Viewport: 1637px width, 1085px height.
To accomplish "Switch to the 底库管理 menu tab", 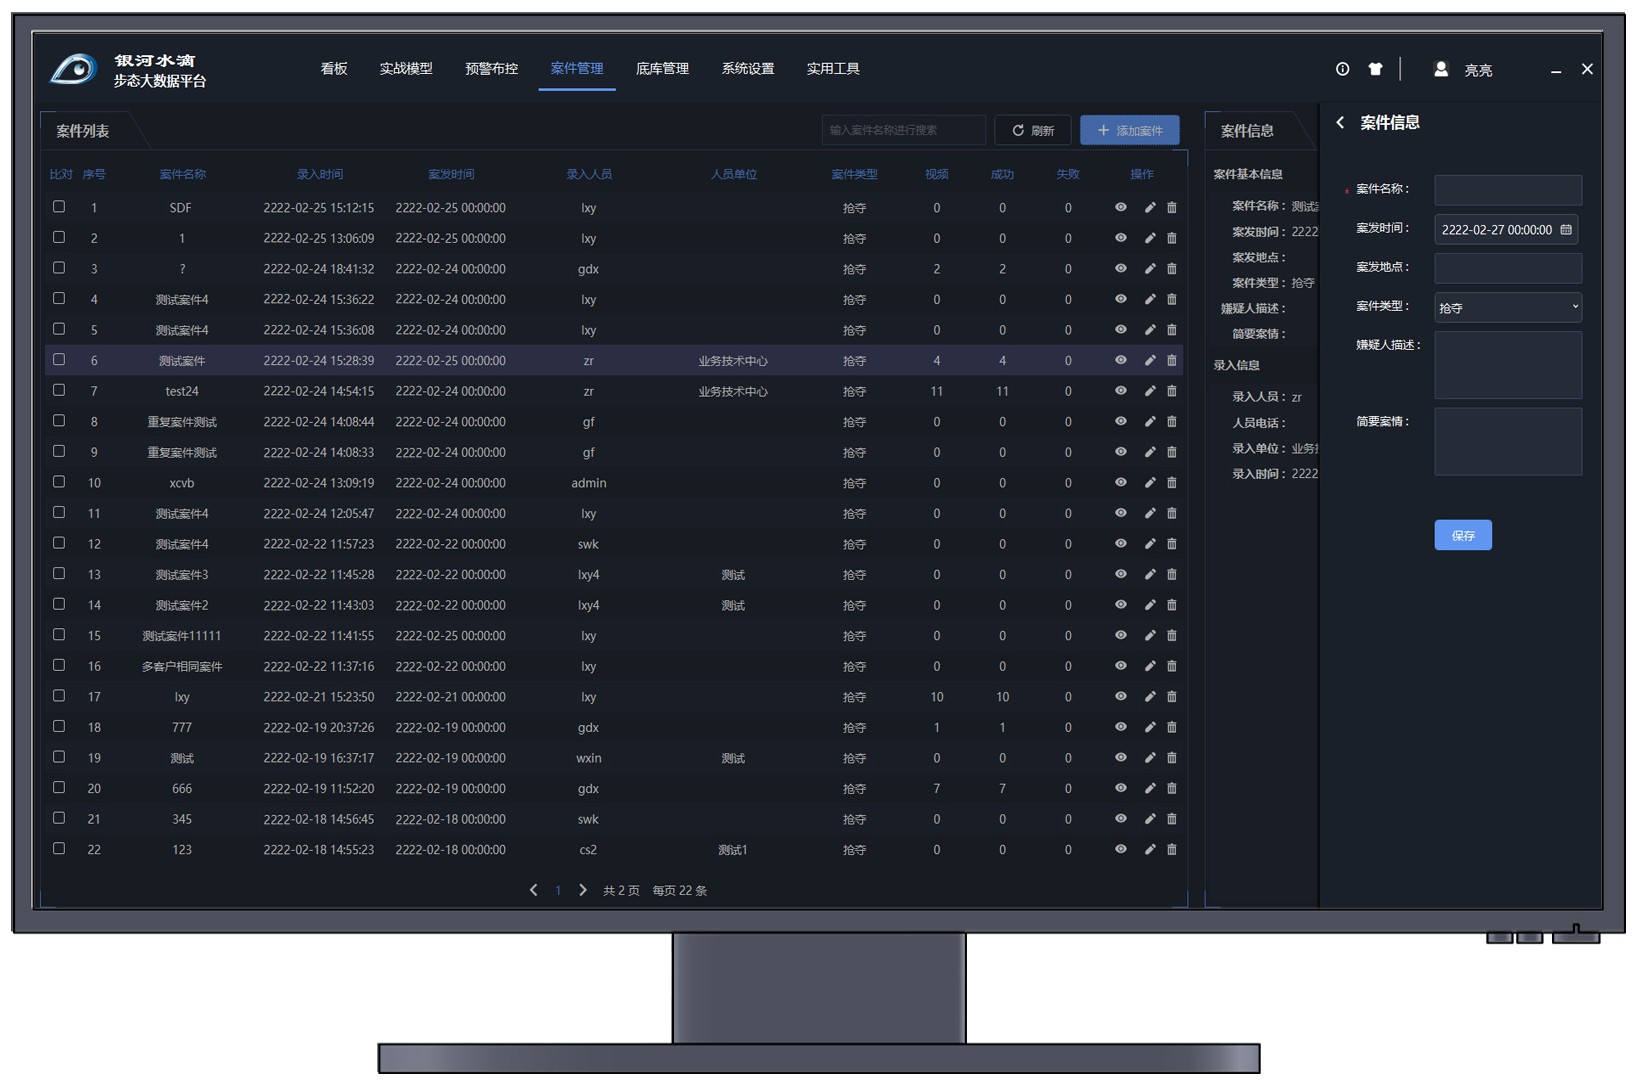I will [662, 69].
